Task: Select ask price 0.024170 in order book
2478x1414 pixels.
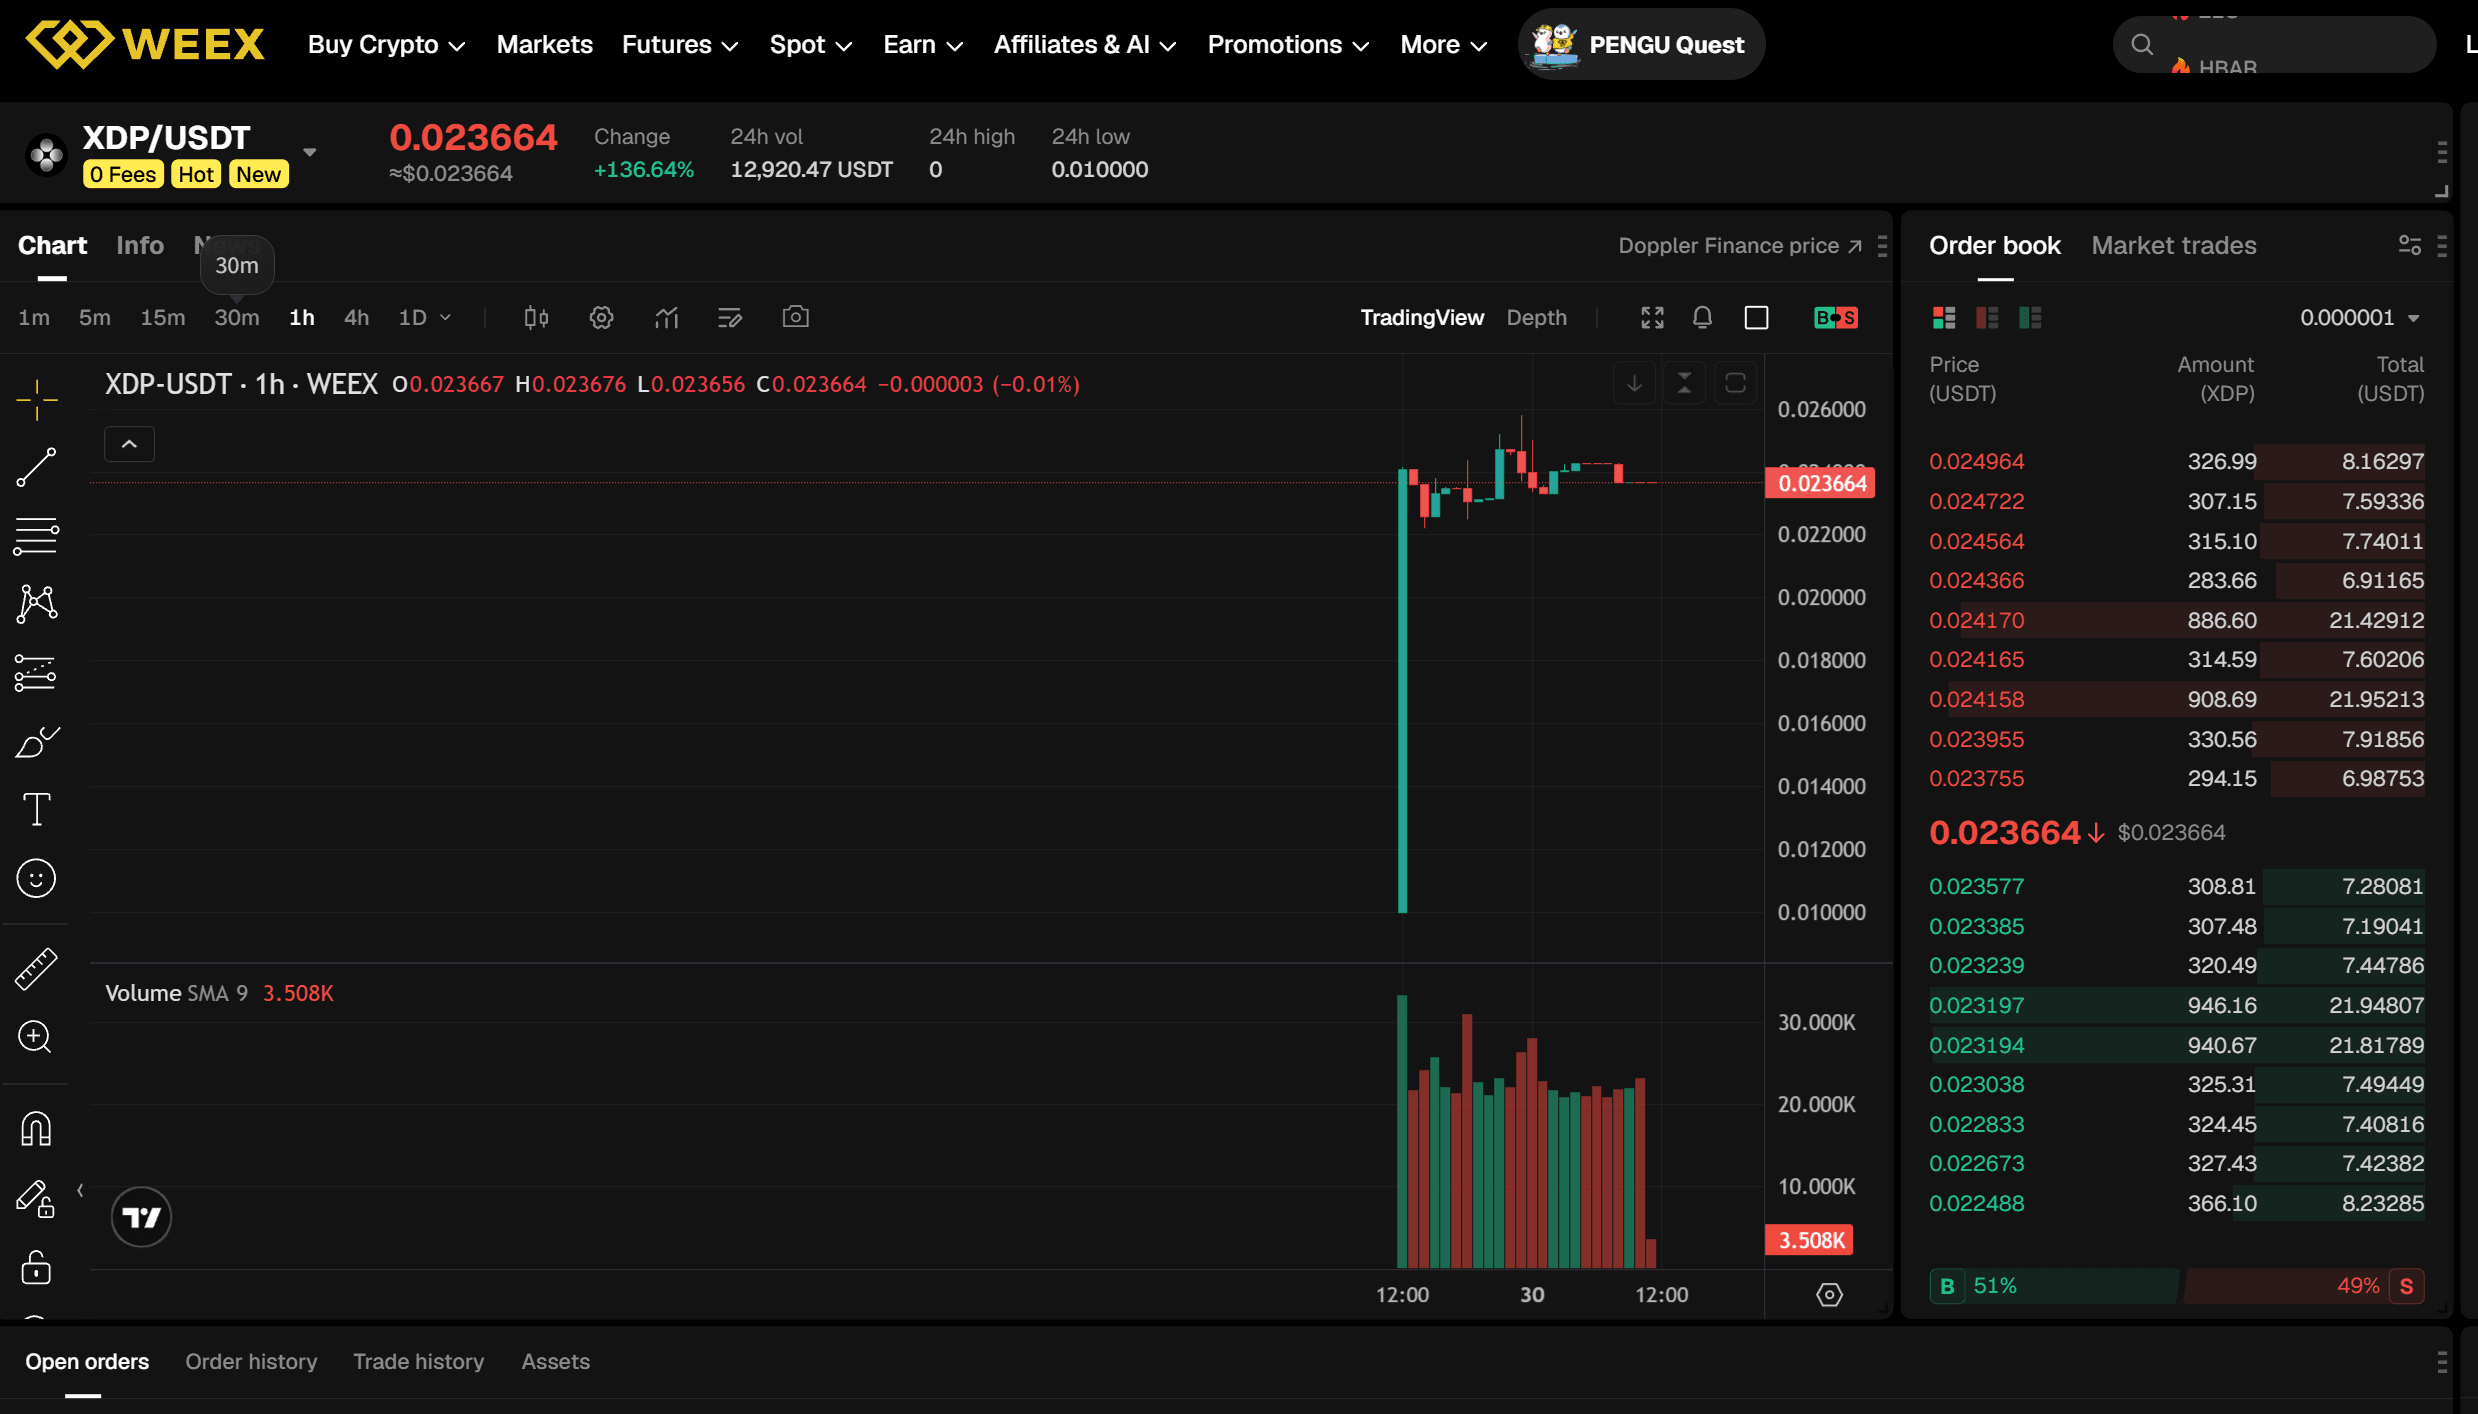Action: coord(1977,620)
